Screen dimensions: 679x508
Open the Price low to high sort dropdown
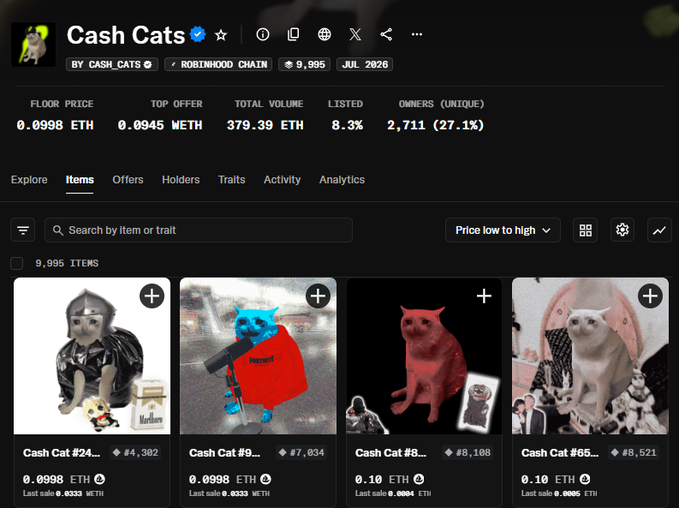pos(503,230)
